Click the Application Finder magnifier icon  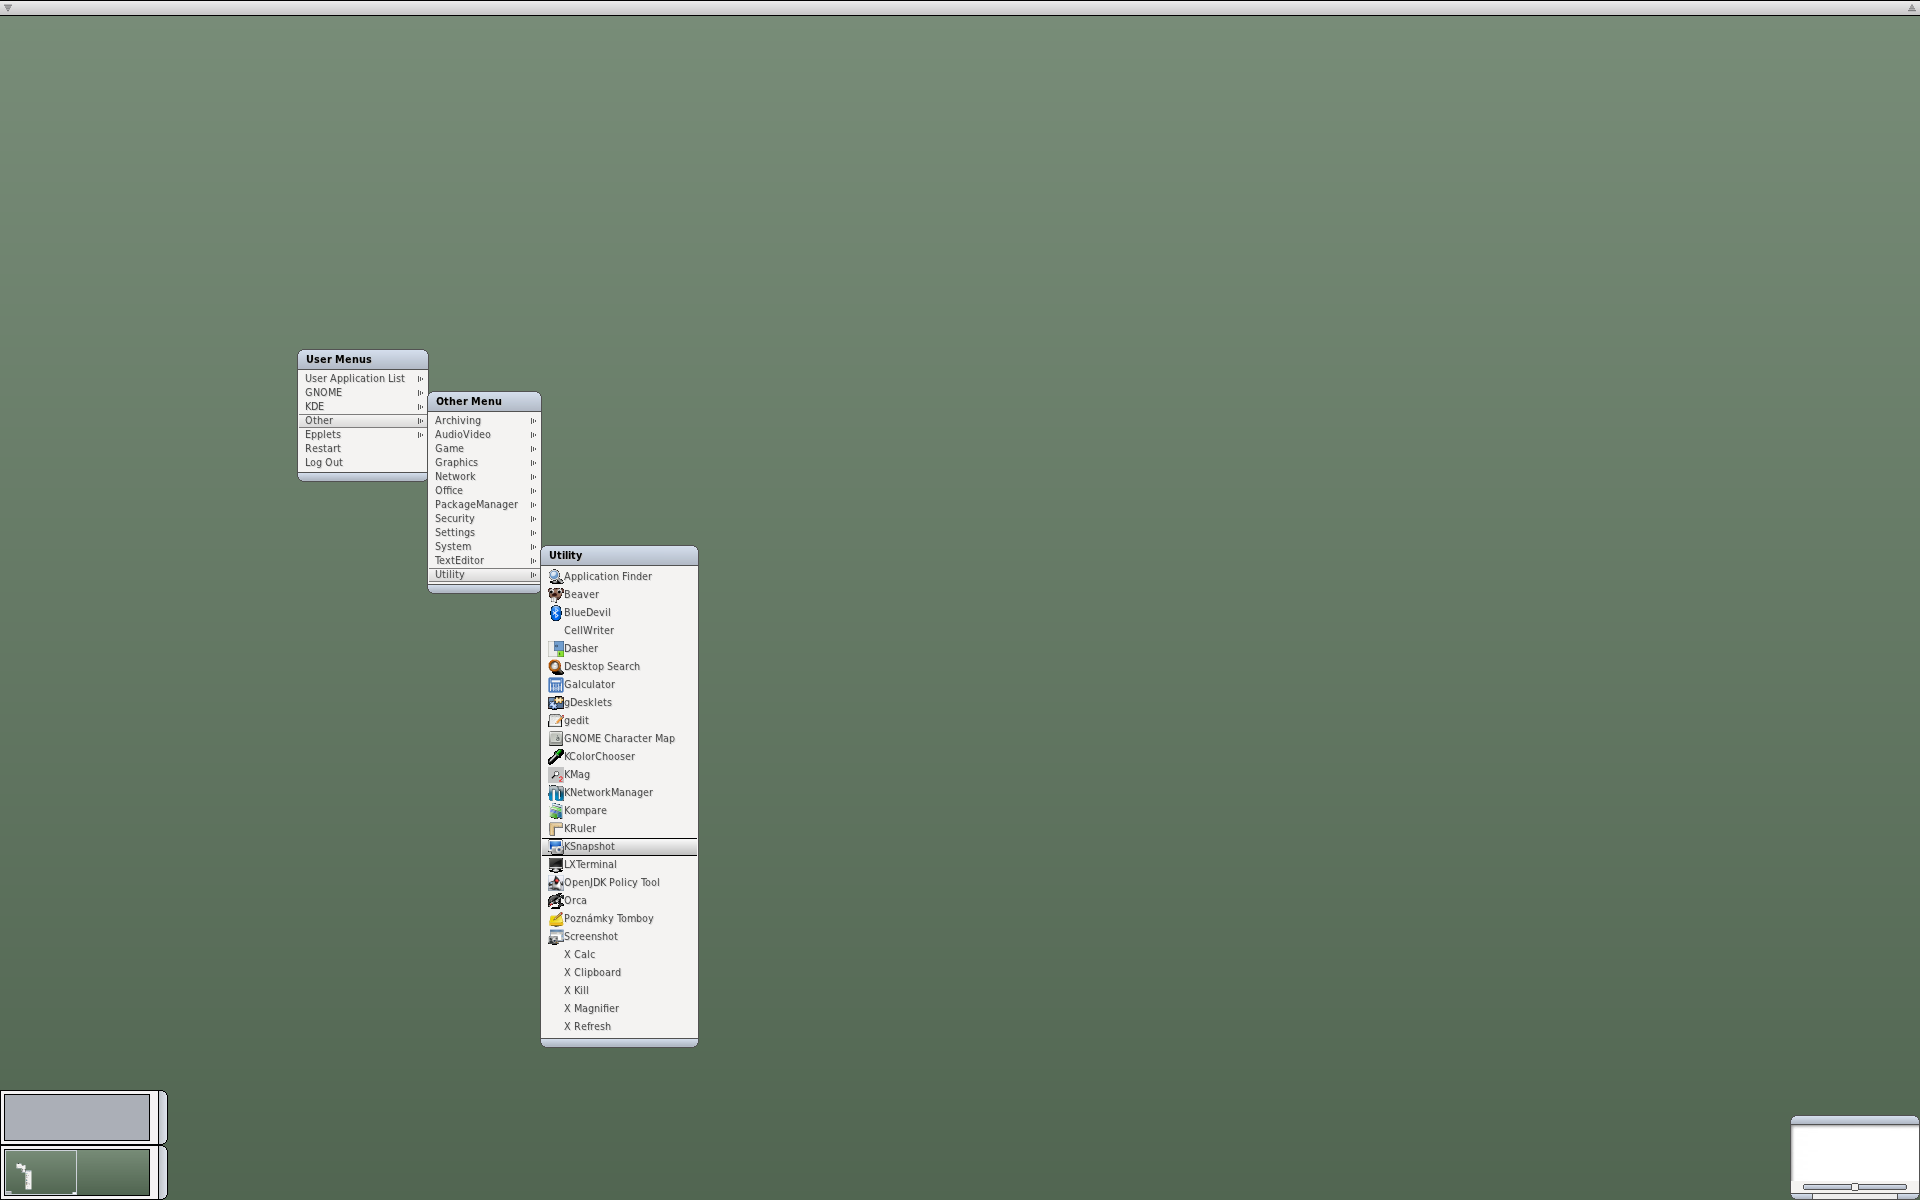click(x=555, y=577)
